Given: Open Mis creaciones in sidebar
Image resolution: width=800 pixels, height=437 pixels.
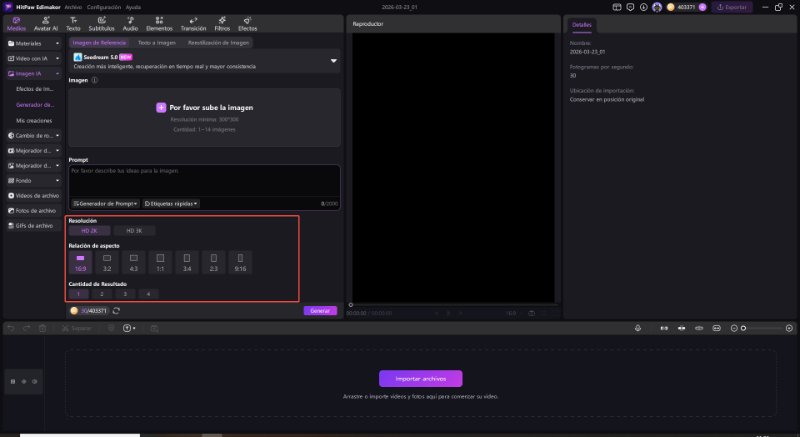Looking at the screenshot, I should tap(34, 121).
